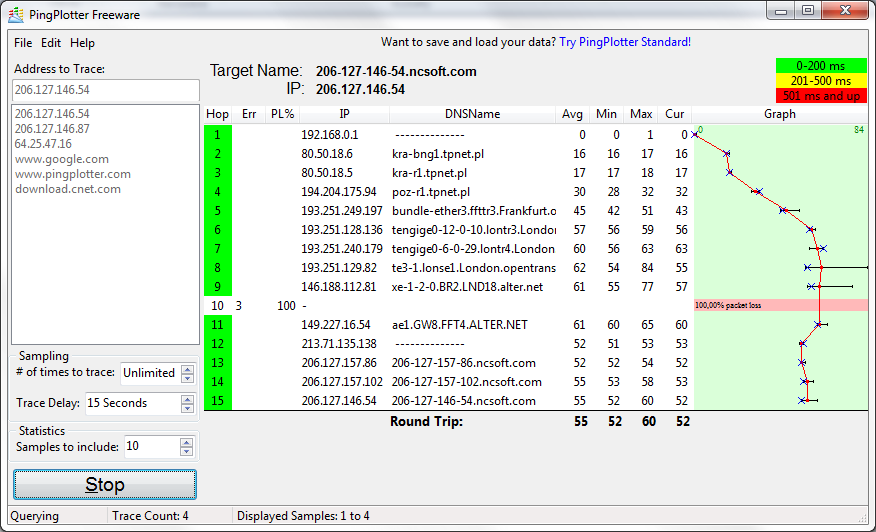Click bundle-ether3 Frankfurt DNS name
This screenshot has width=876, height=532.
[474, 211]
